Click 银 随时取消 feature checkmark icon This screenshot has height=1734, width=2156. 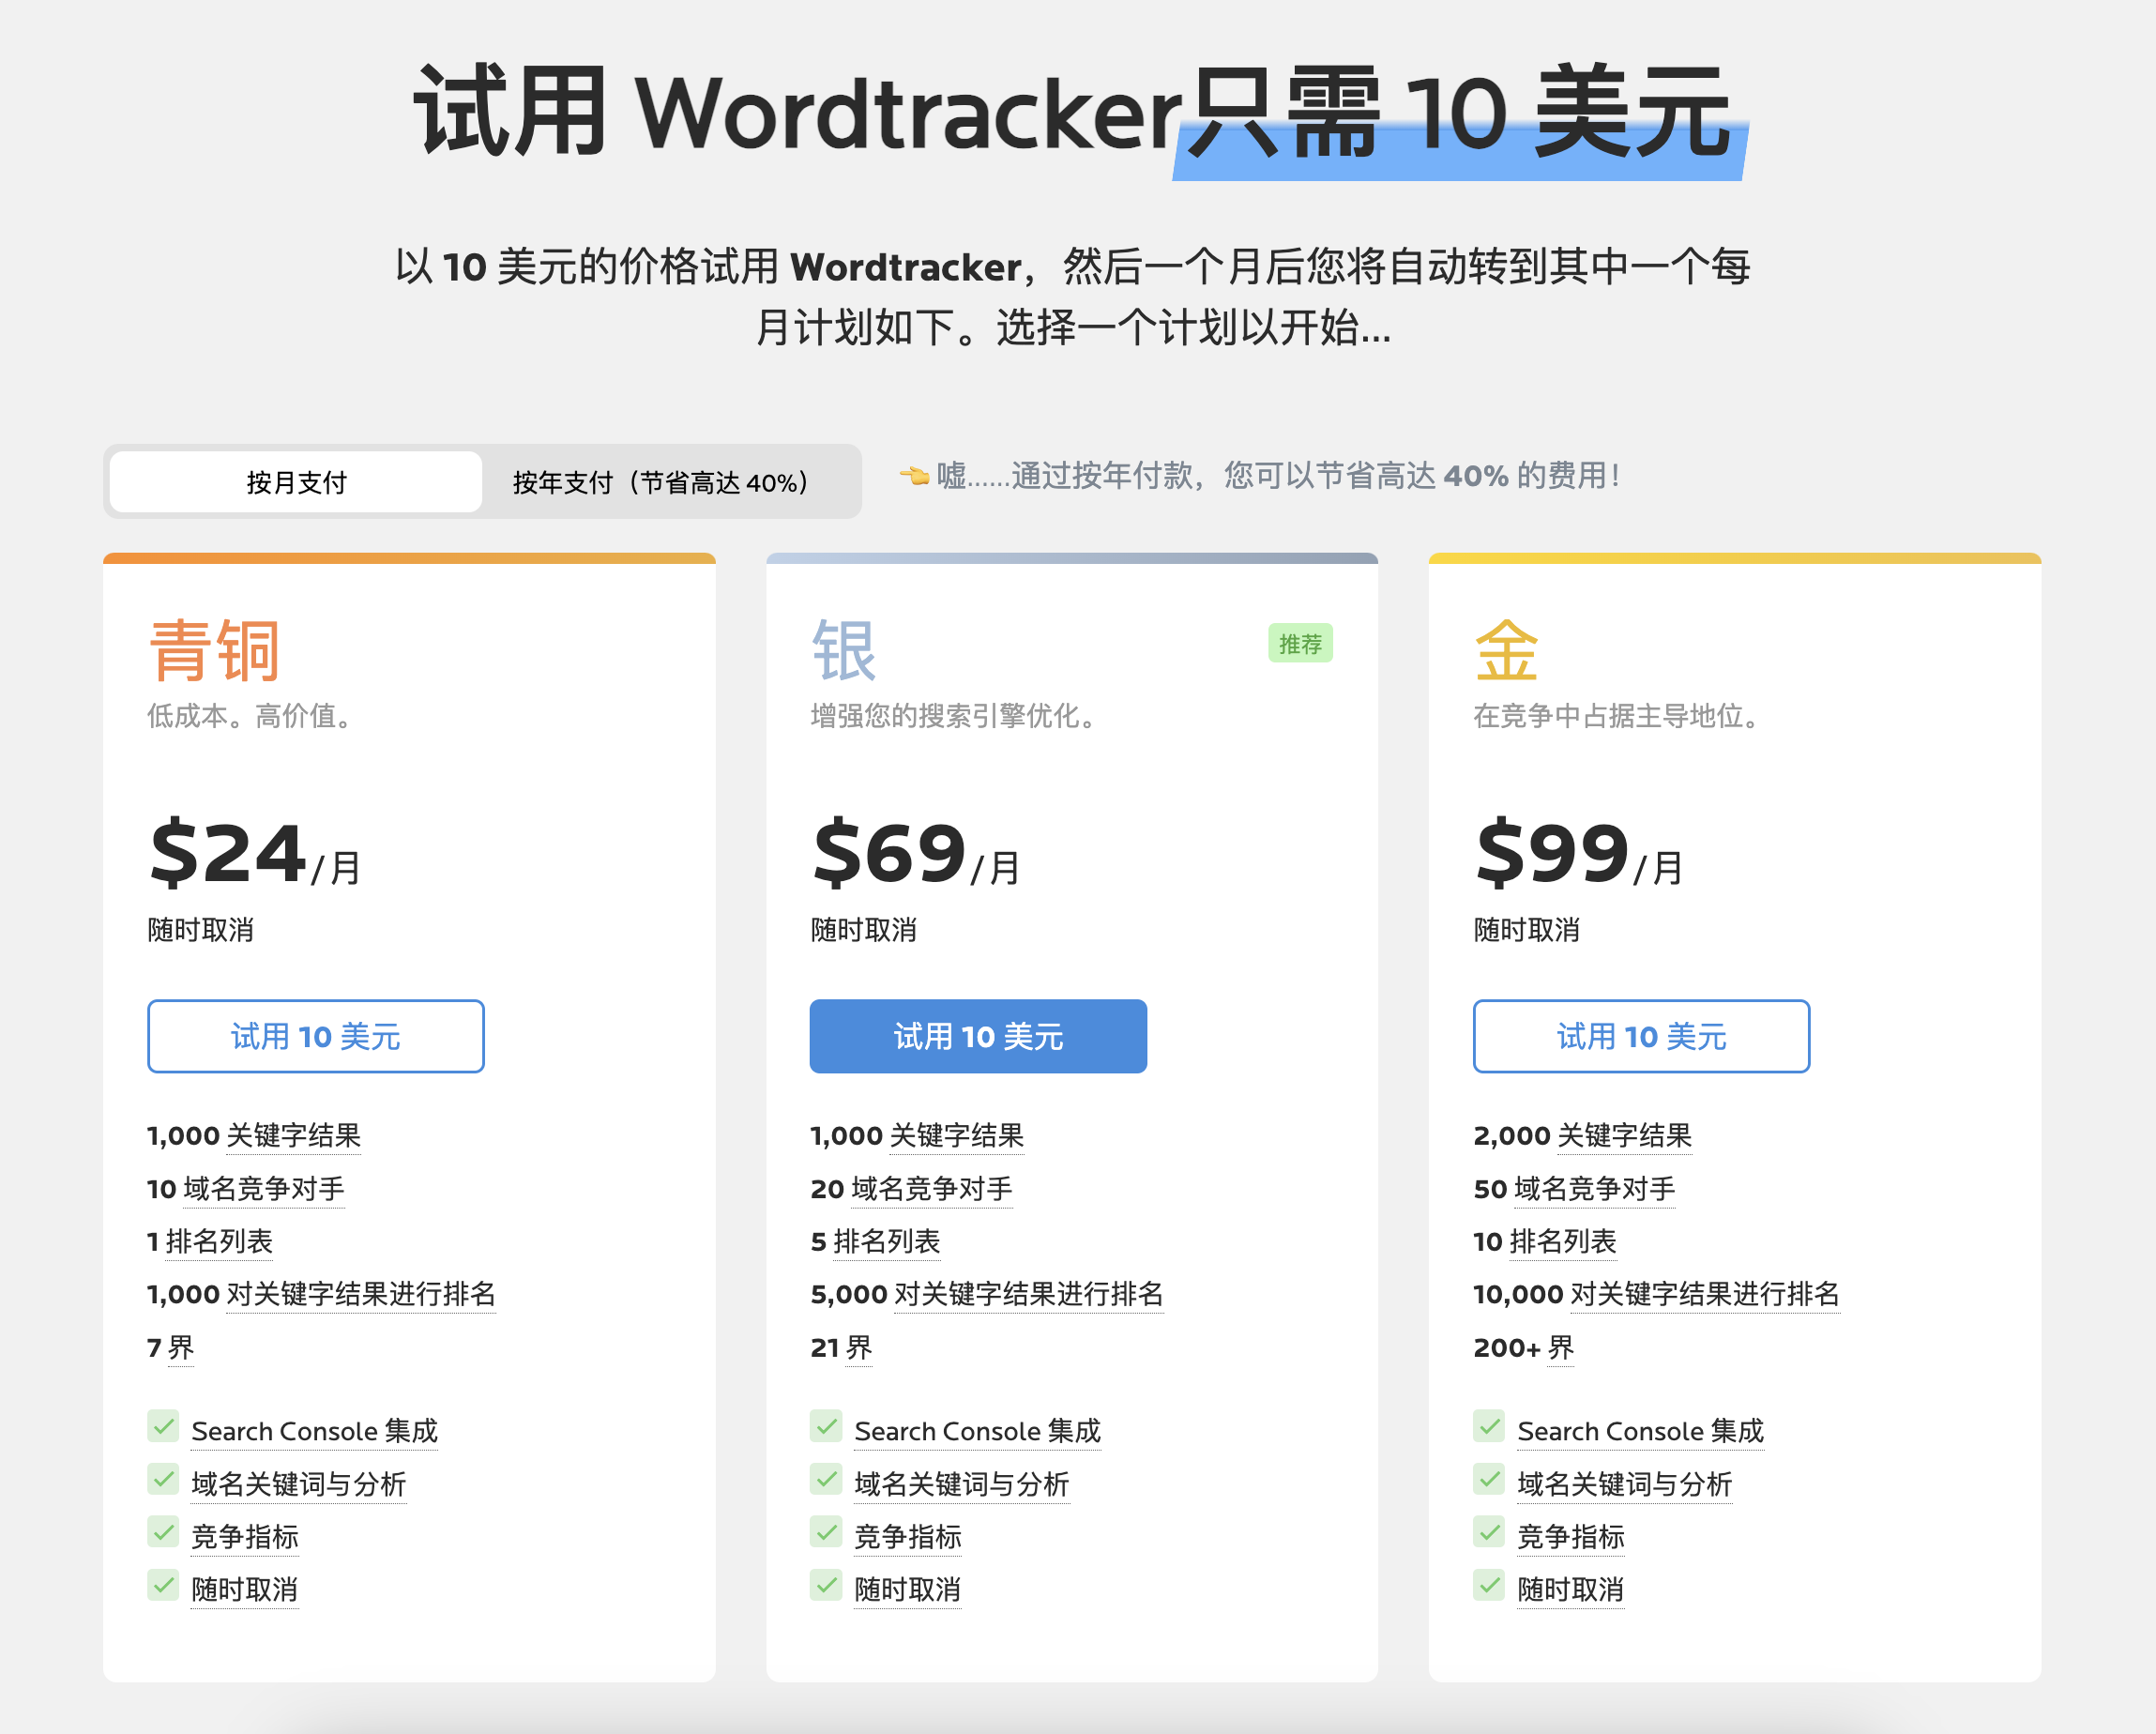[826, 1585]
